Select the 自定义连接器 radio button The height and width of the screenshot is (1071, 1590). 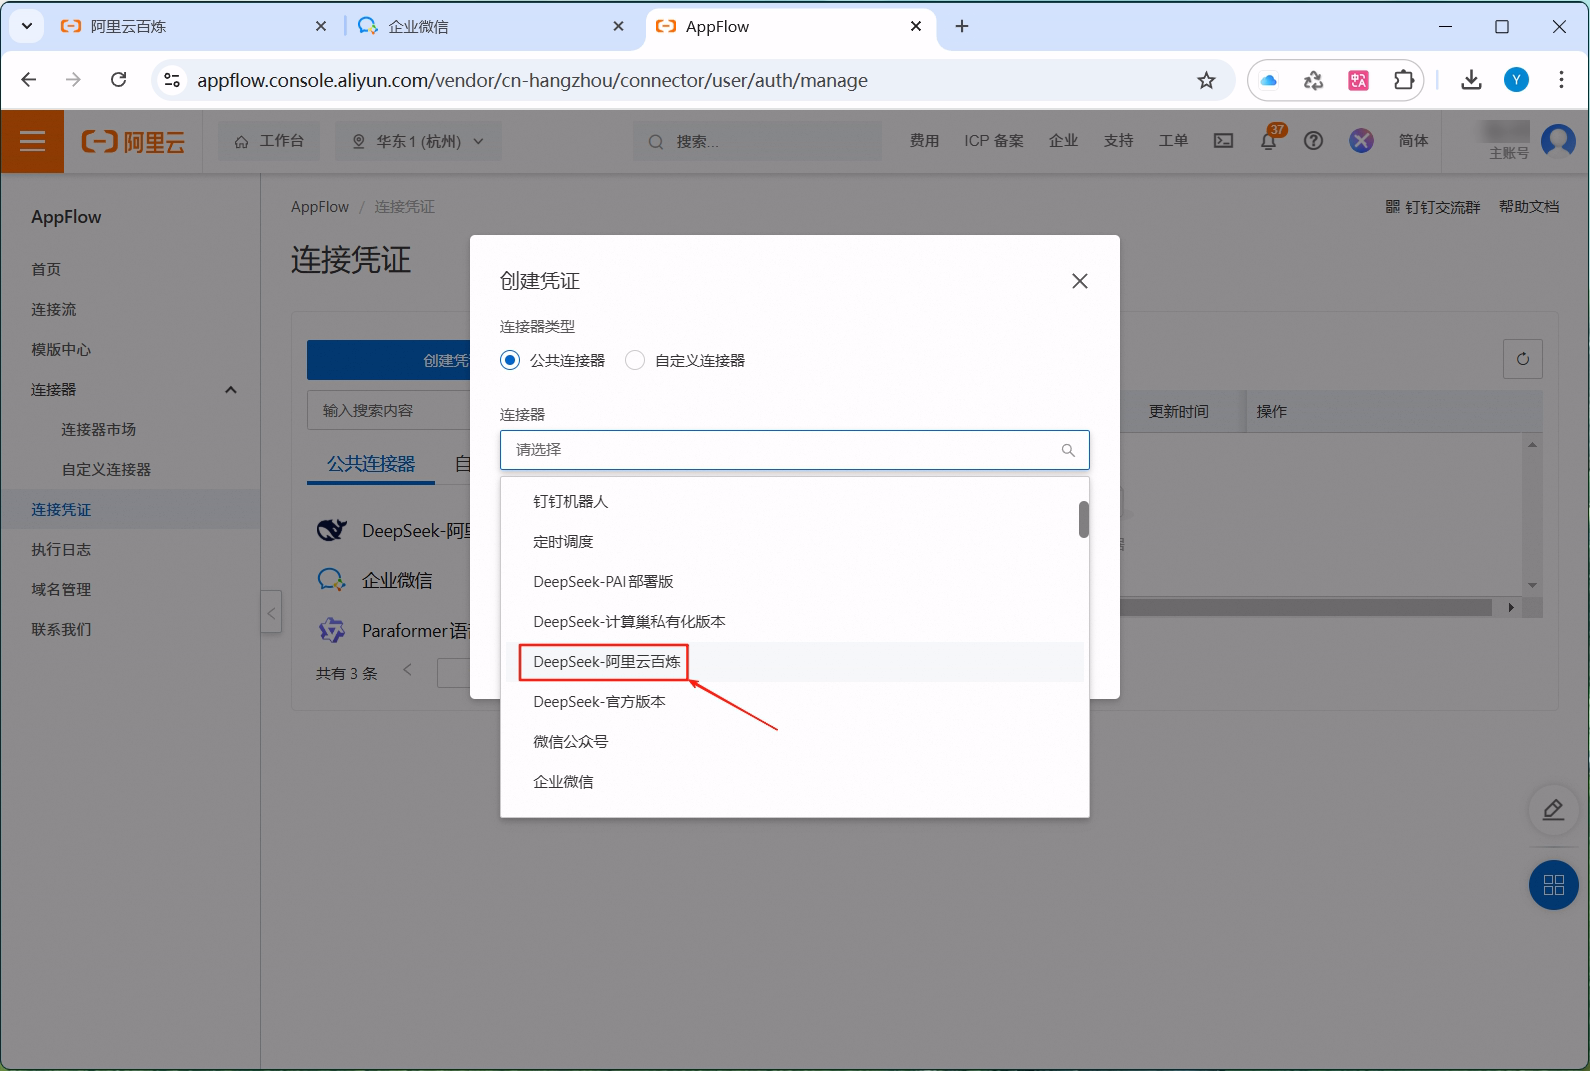(635, 360)
